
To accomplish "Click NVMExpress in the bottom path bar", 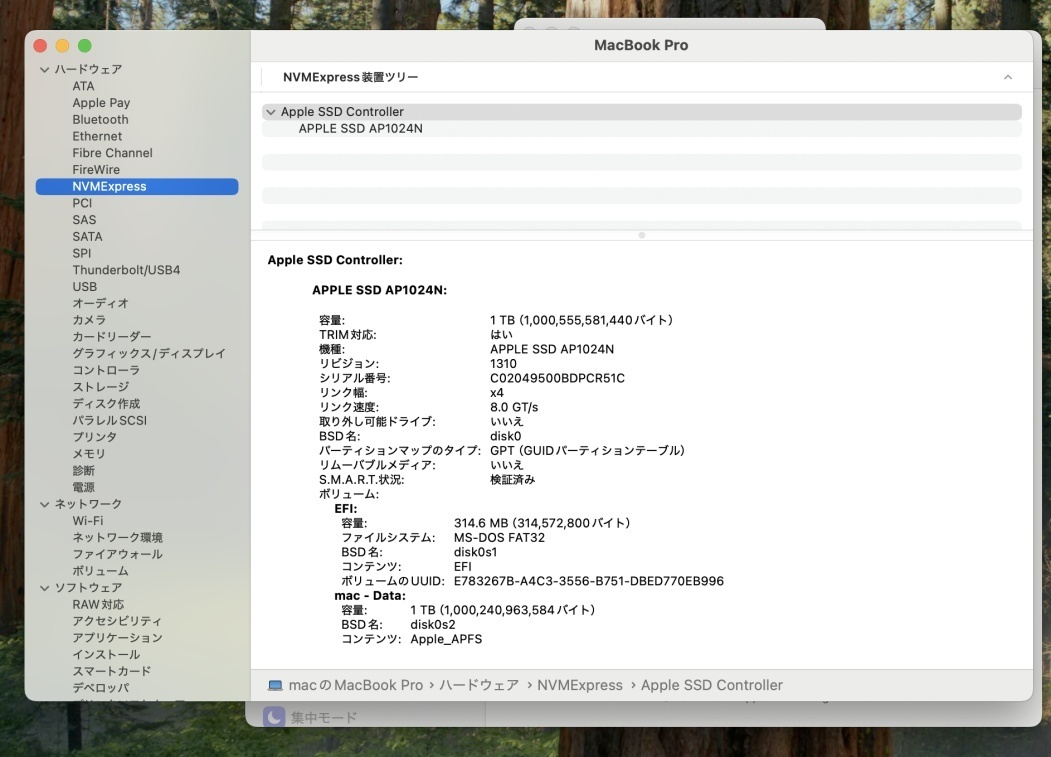I will [579, 685].
